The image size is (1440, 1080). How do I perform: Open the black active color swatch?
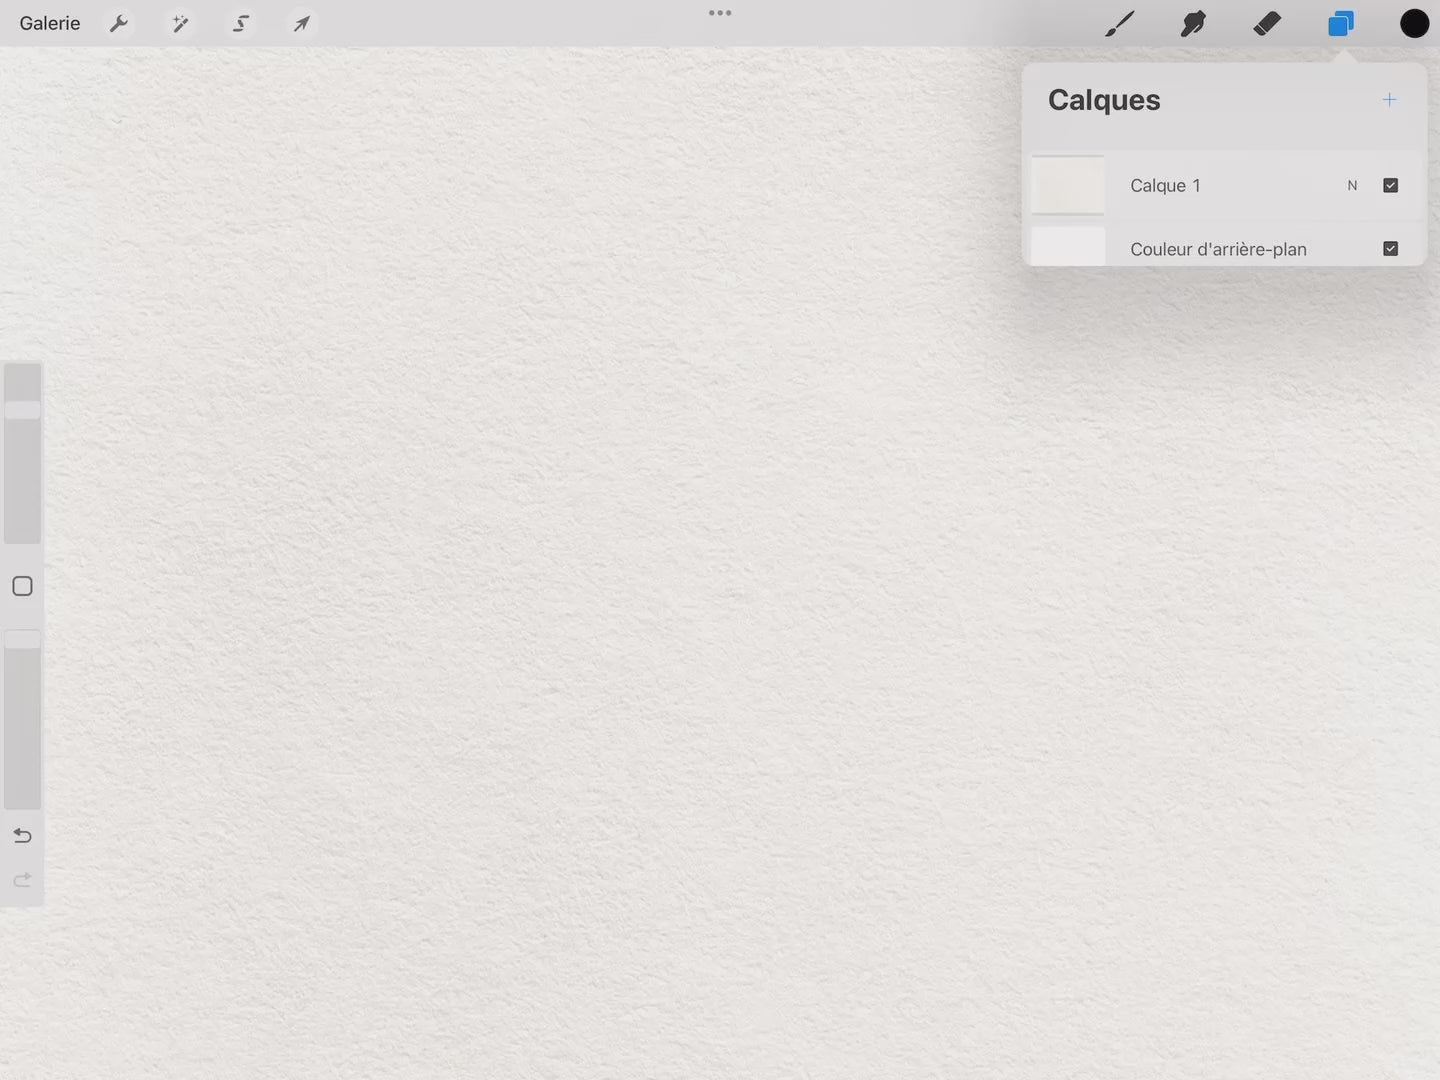pyautogui.click(x=1414, y=23)
